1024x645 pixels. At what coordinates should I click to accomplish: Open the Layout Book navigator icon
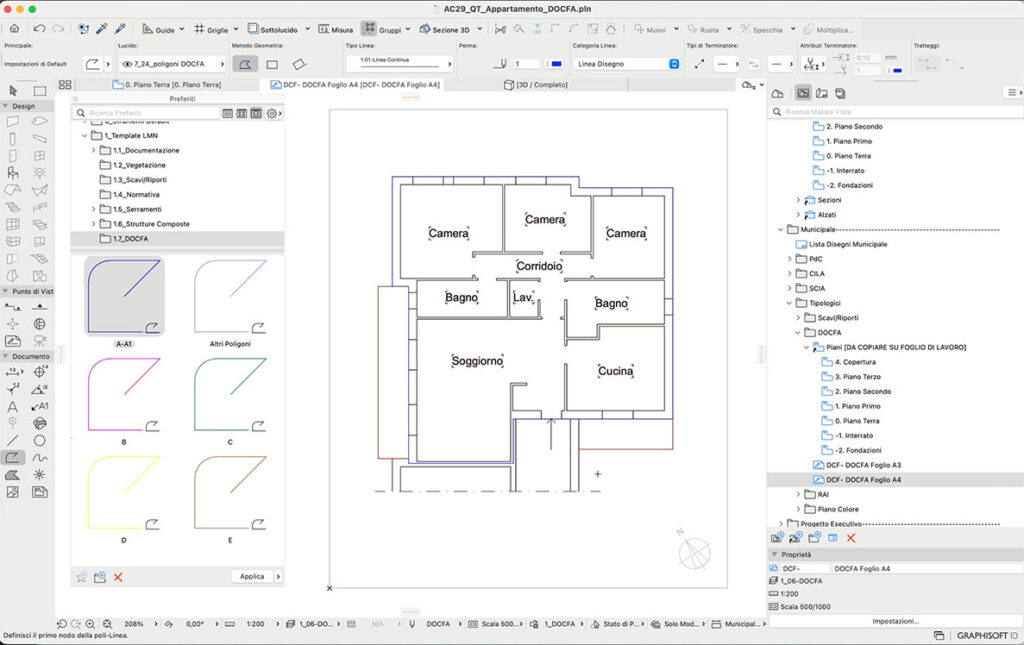click(x=822, y=93)
